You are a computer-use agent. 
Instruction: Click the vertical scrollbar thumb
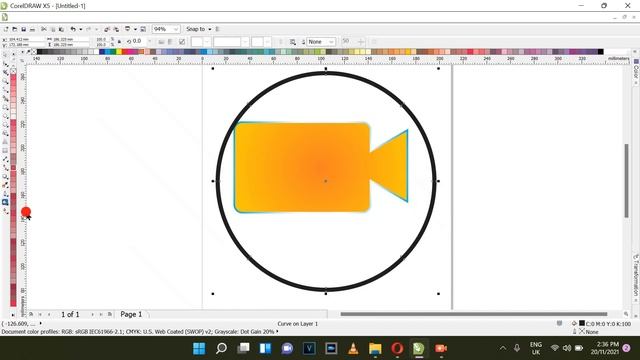[627, 181]
